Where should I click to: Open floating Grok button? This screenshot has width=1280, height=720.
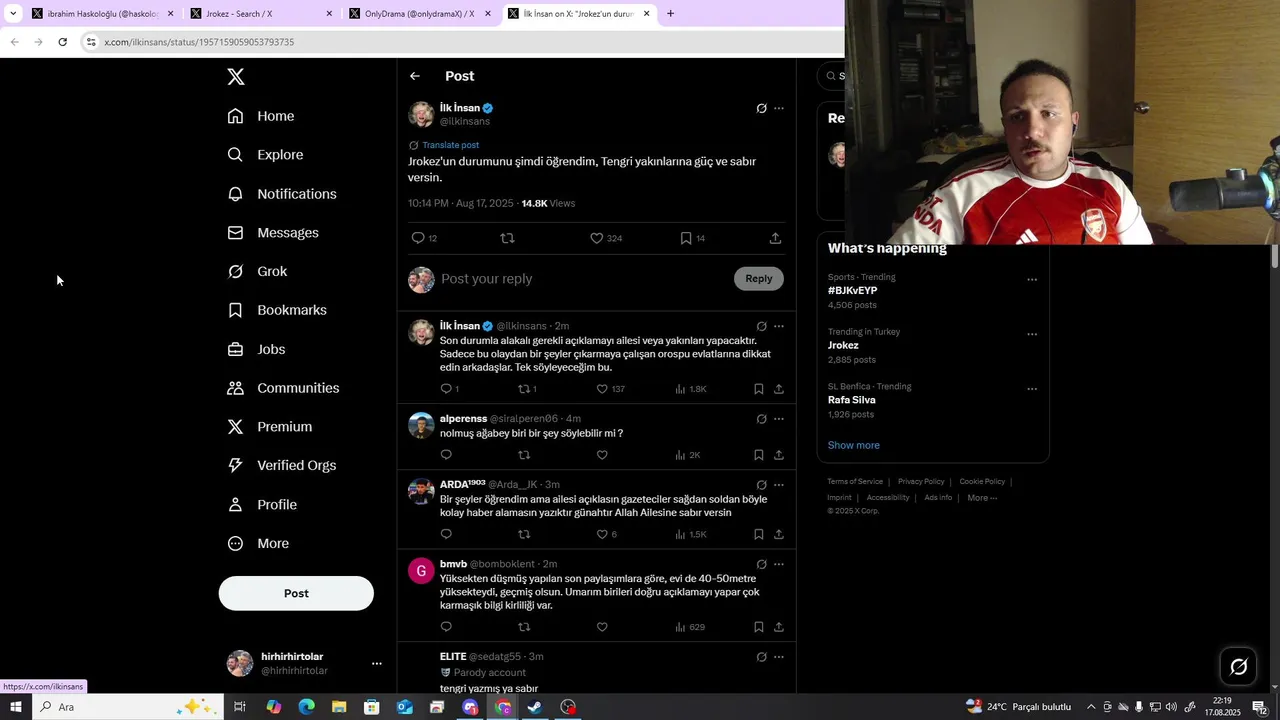click(1238, 667)
